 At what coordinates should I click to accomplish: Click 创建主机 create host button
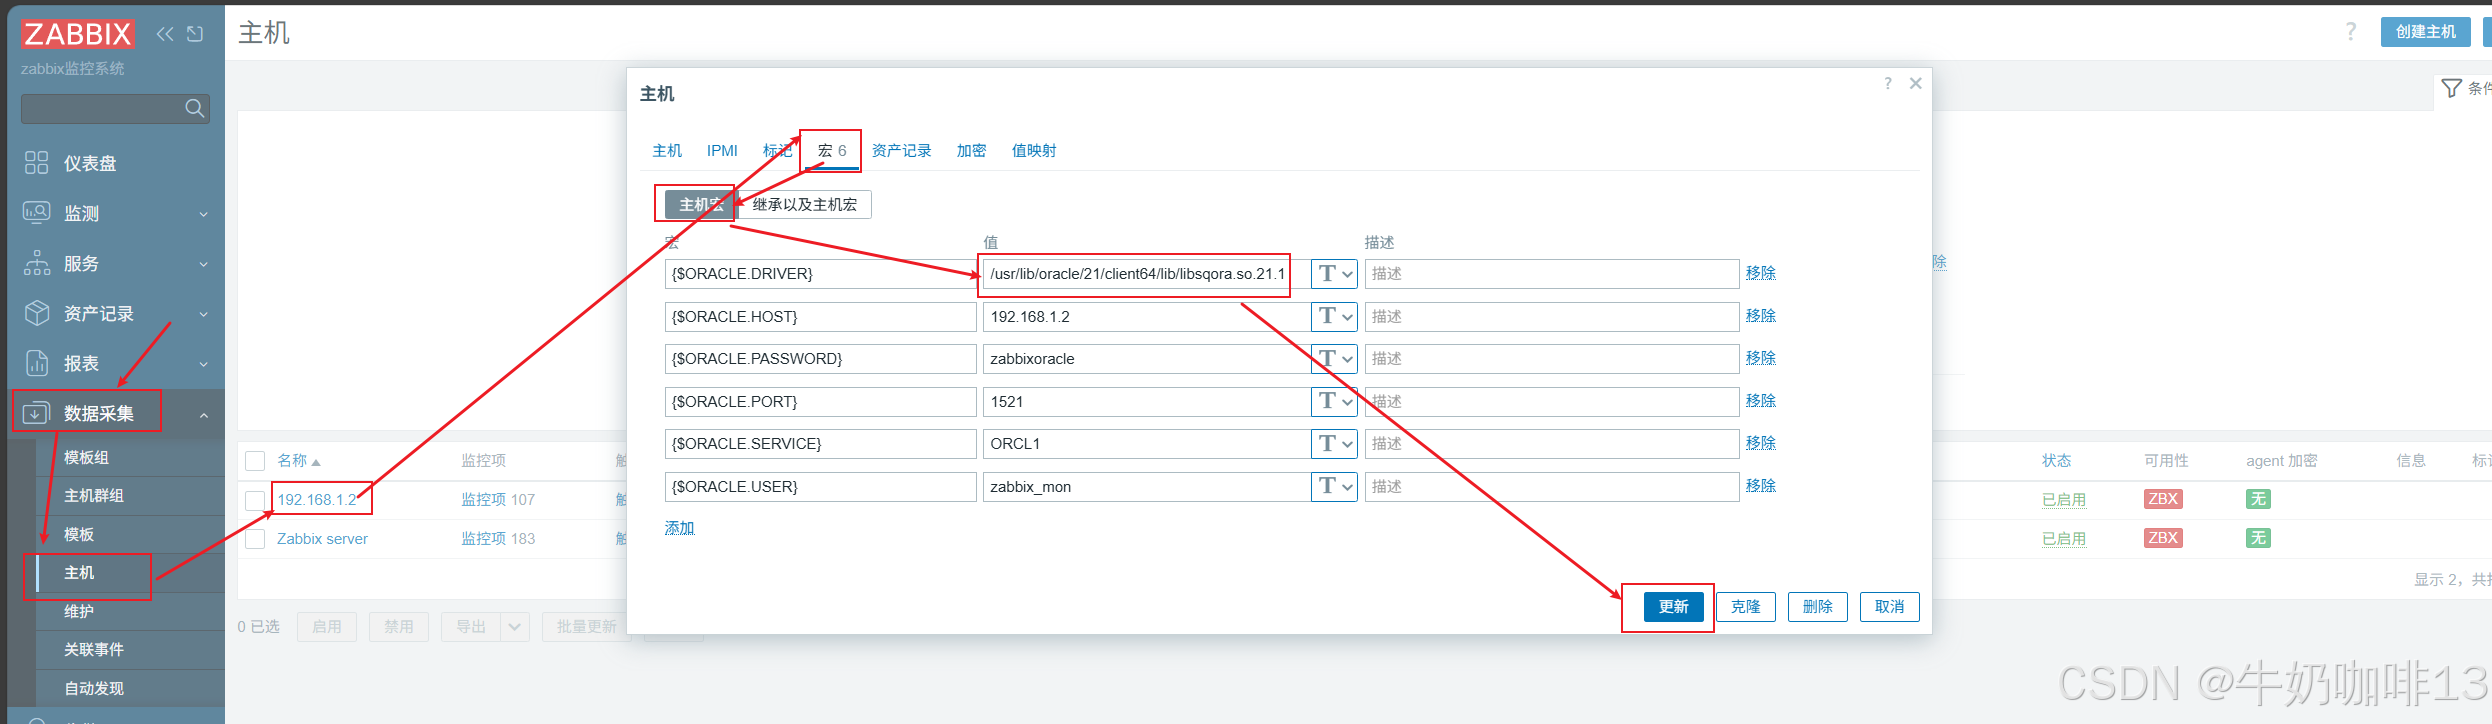coord(2426,32)
